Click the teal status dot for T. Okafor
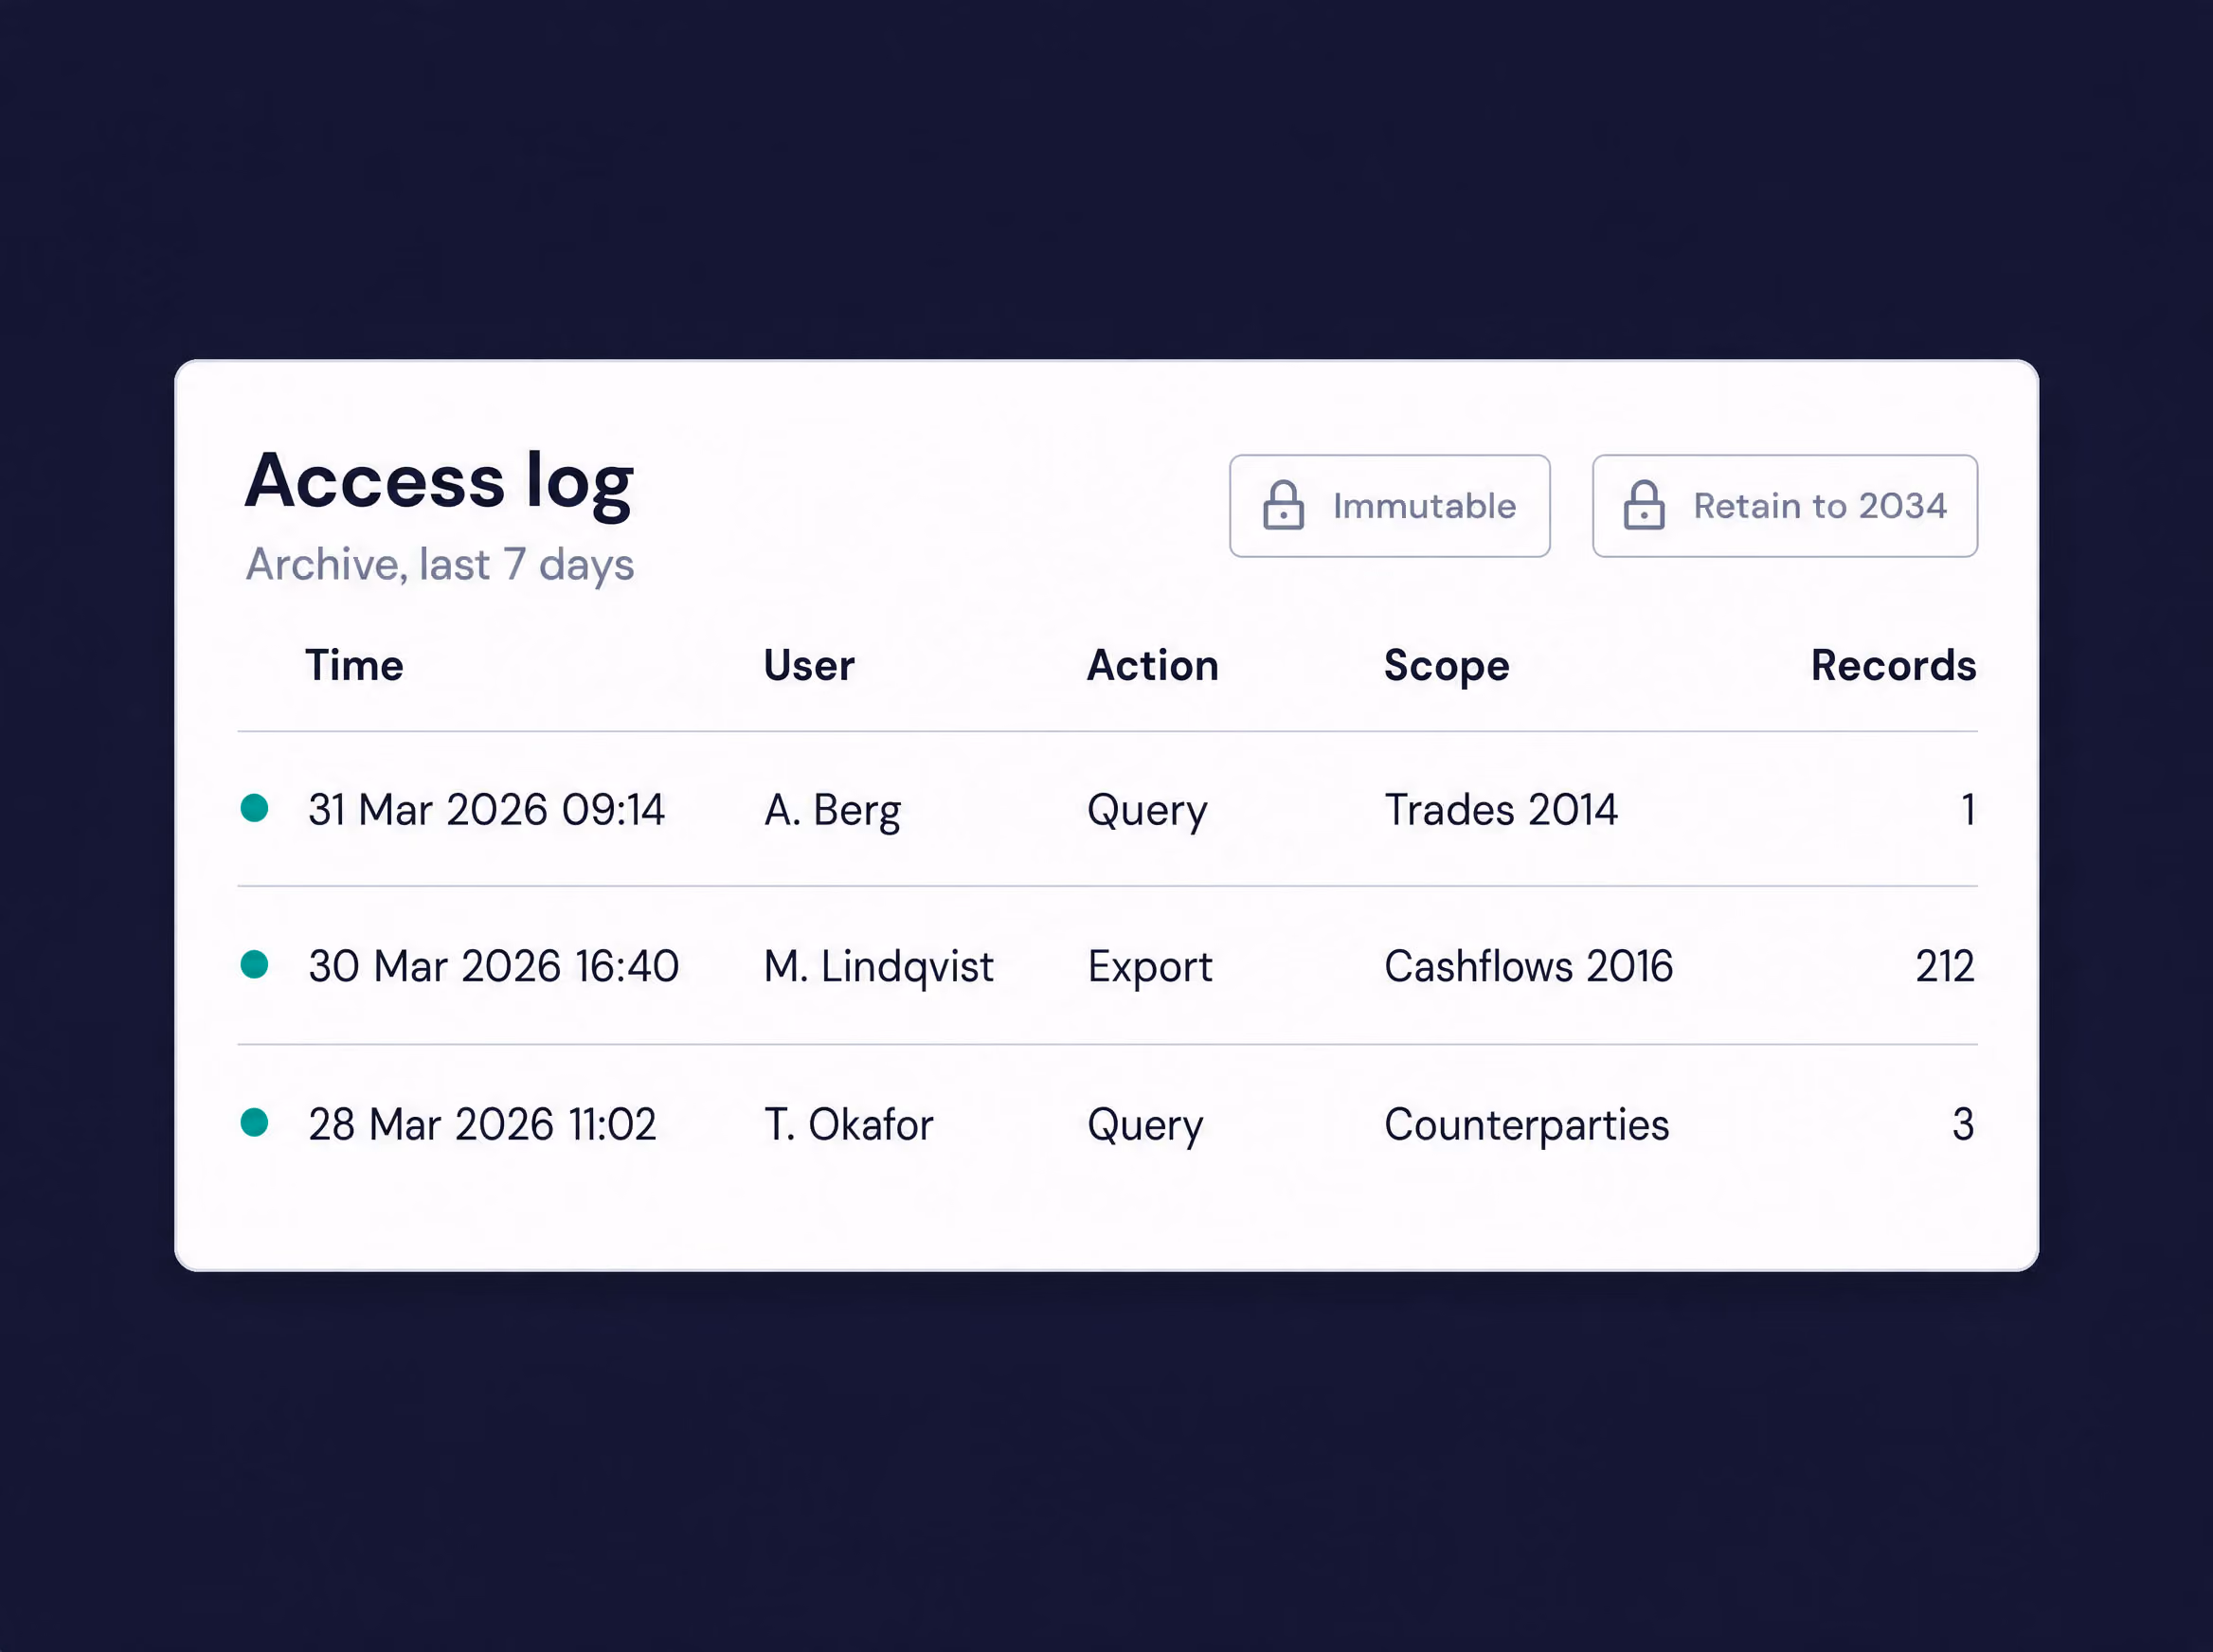Viewport: 2213px width, 1652px height. 254,1122
